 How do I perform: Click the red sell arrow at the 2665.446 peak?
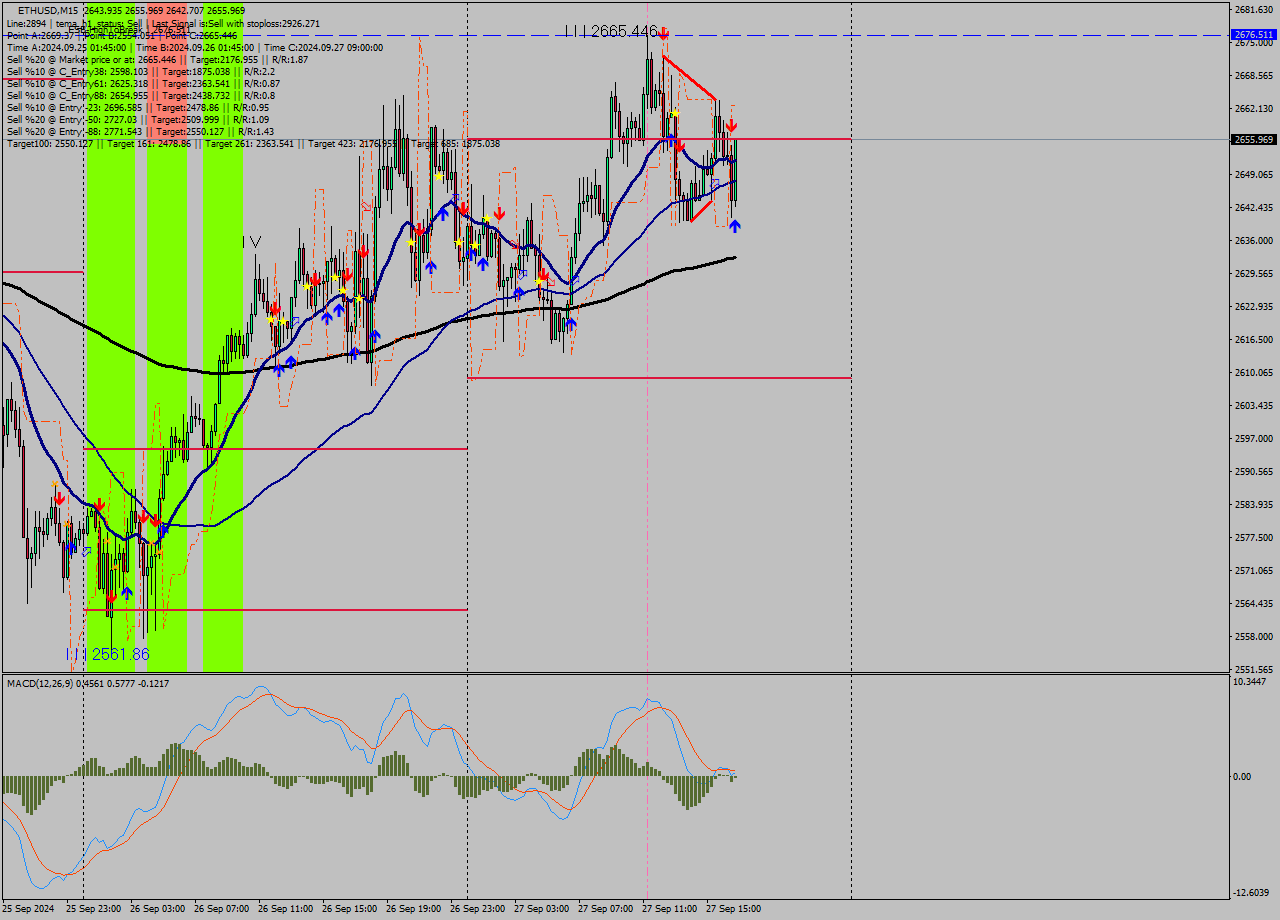(663, 34)
